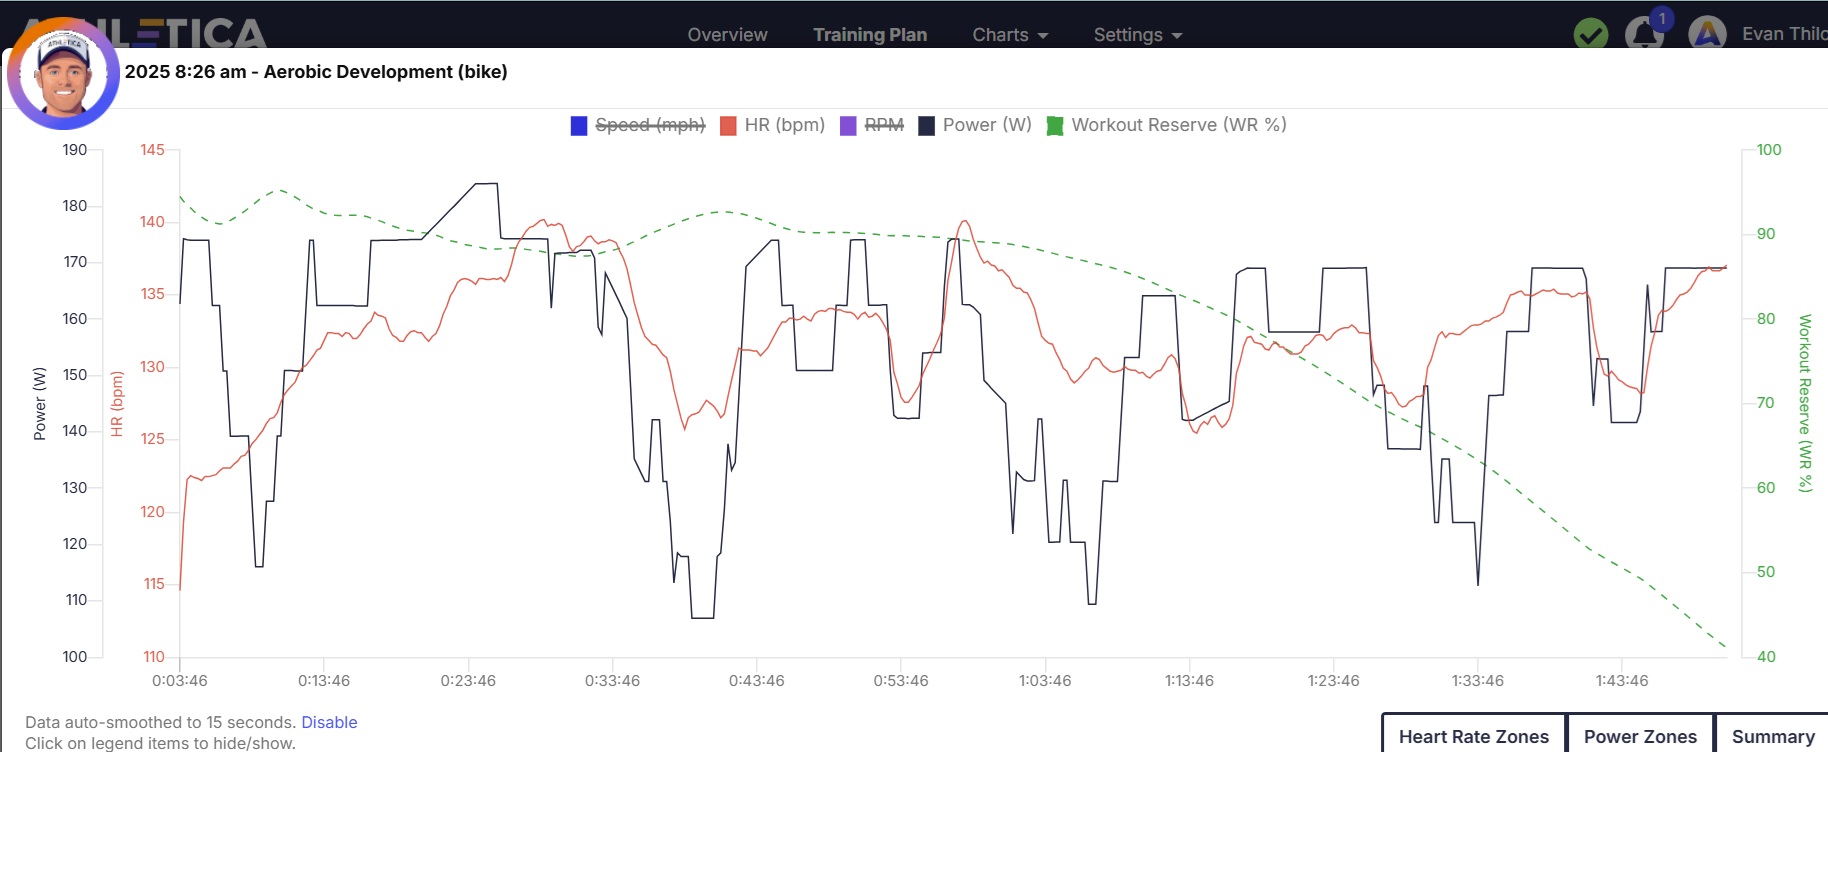Click the Aerobic Development (bike) workout title

[385, 72]
